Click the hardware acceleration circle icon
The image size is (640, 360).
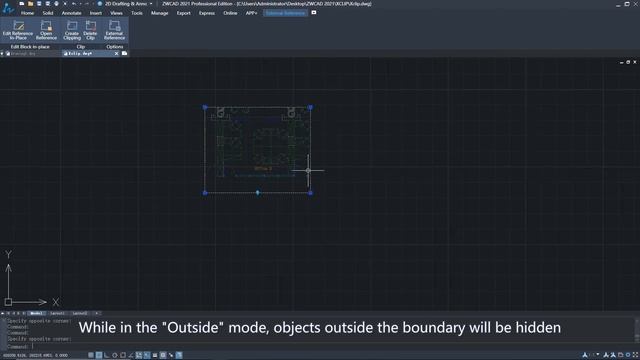[x=628, y=355]
